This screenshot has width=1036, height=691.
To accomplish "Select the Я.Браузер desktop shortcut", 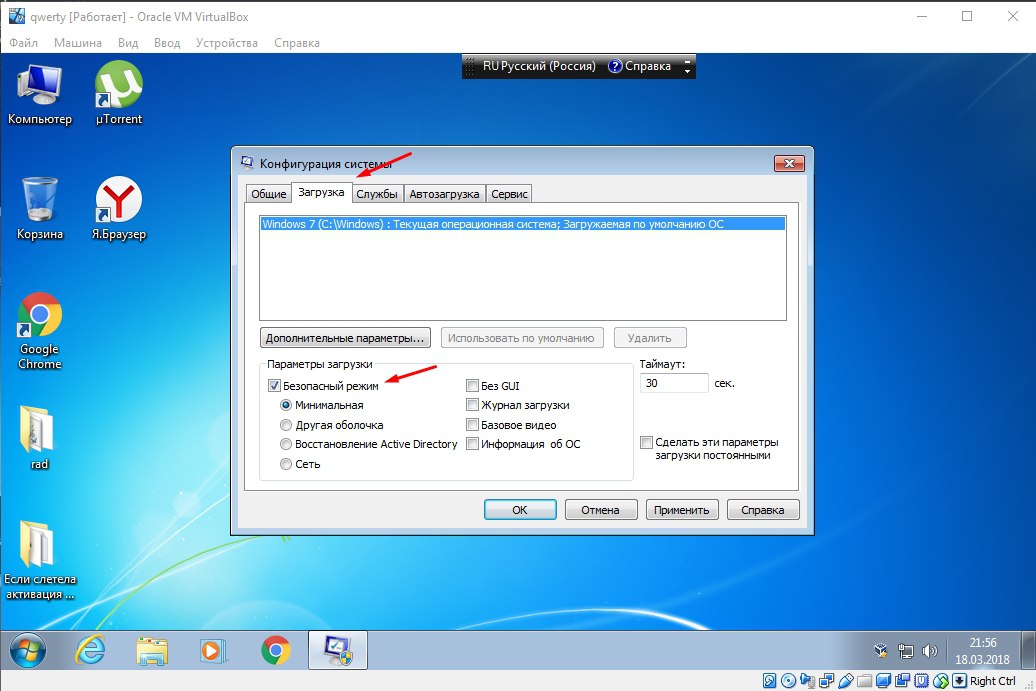I will 119,208.
